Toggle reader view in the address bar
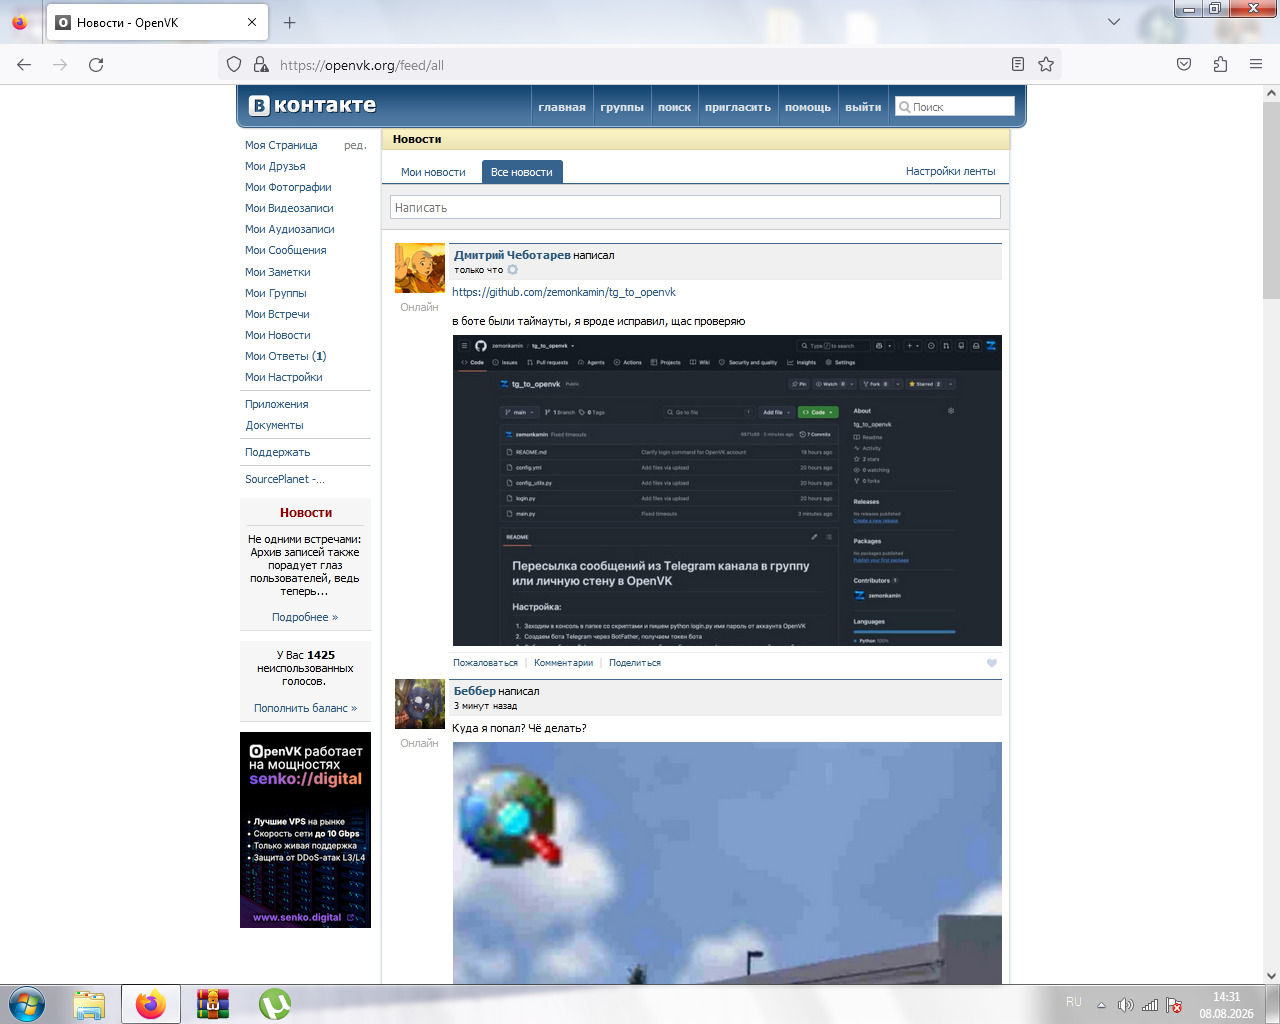 1018,64
